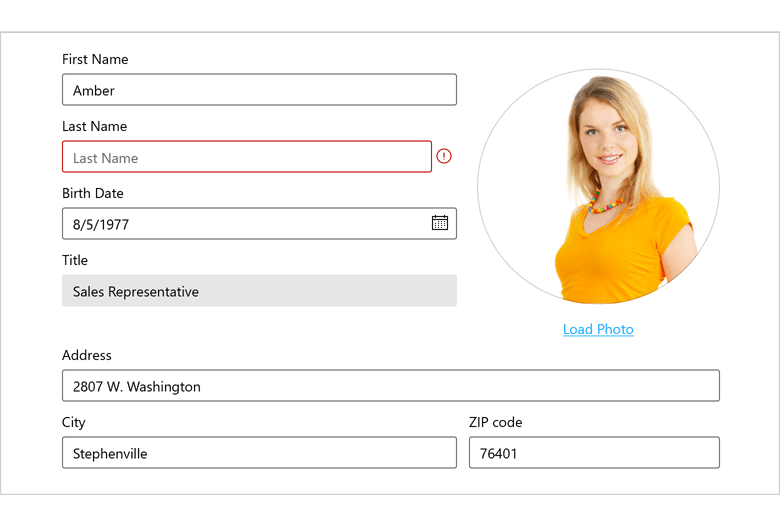This screenshot has height=527, width=780.
Task: Click the Address label
Action: click(87, 355)
